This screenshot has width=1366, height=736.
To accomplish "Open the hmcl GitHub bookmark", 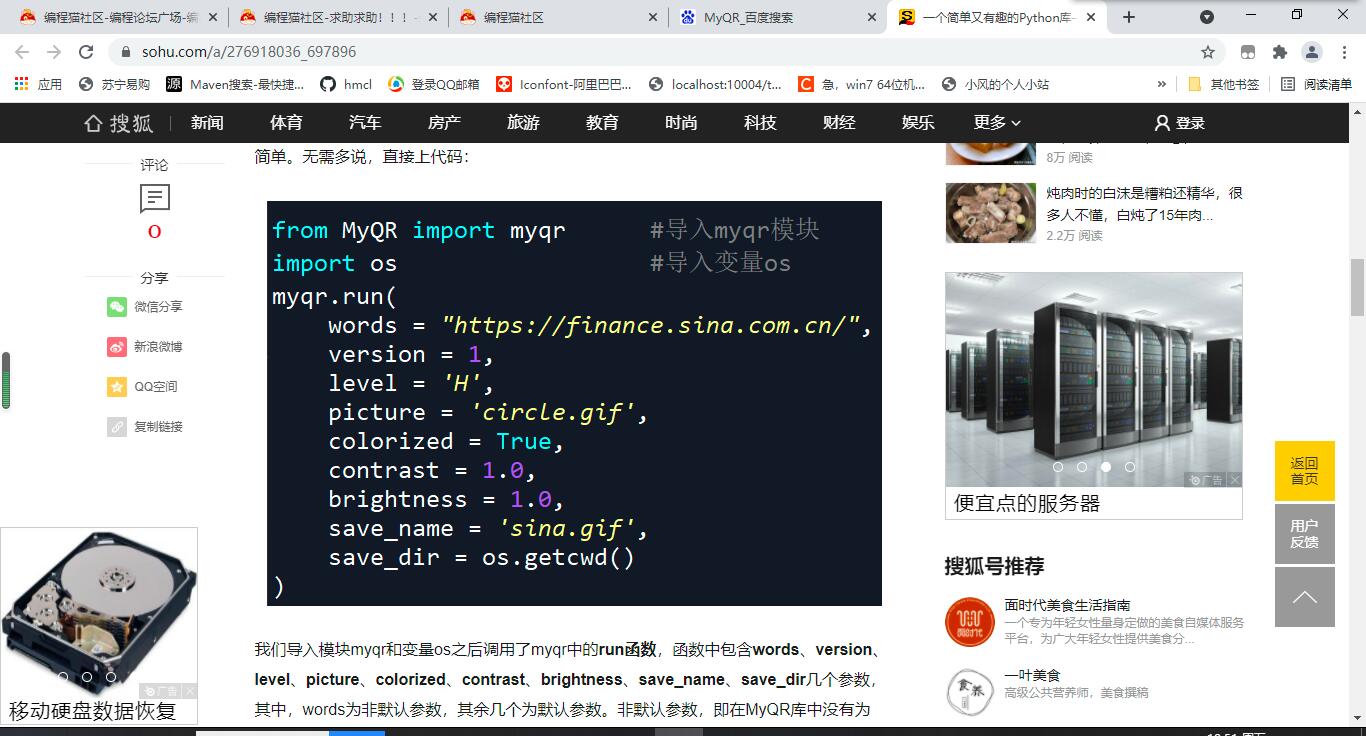I will tap(346, 84).
